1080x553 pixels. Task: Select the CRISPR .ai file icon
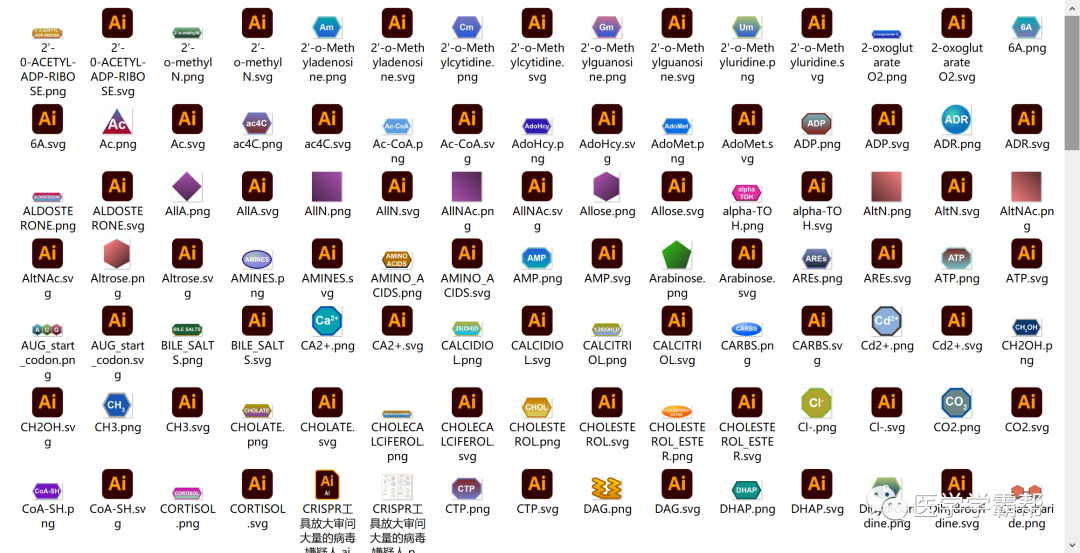pos(326,484)
